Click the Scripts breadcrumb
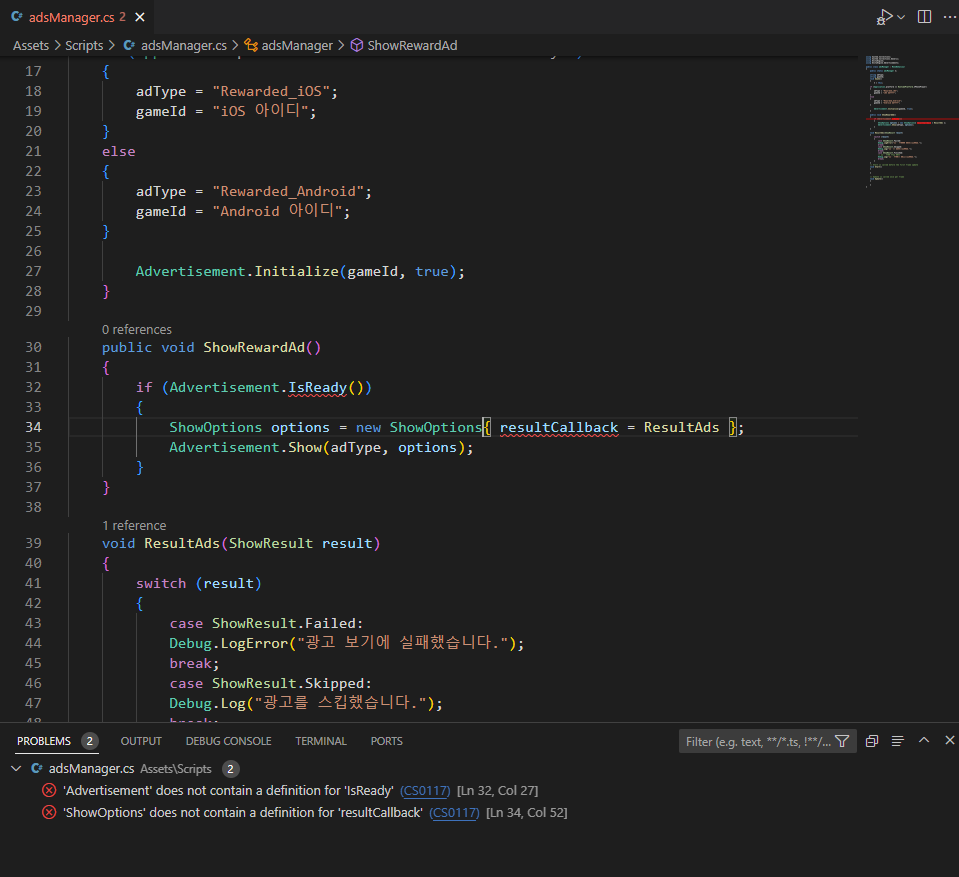Viewport: 959px width, 877px height. [84, 46]
